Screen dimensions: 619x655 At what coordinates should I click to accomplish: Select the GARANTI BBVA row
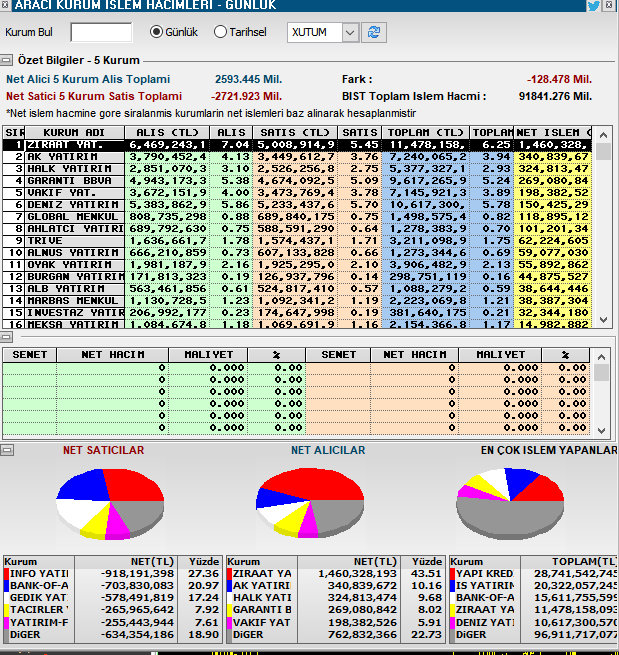tap(297, 181)
